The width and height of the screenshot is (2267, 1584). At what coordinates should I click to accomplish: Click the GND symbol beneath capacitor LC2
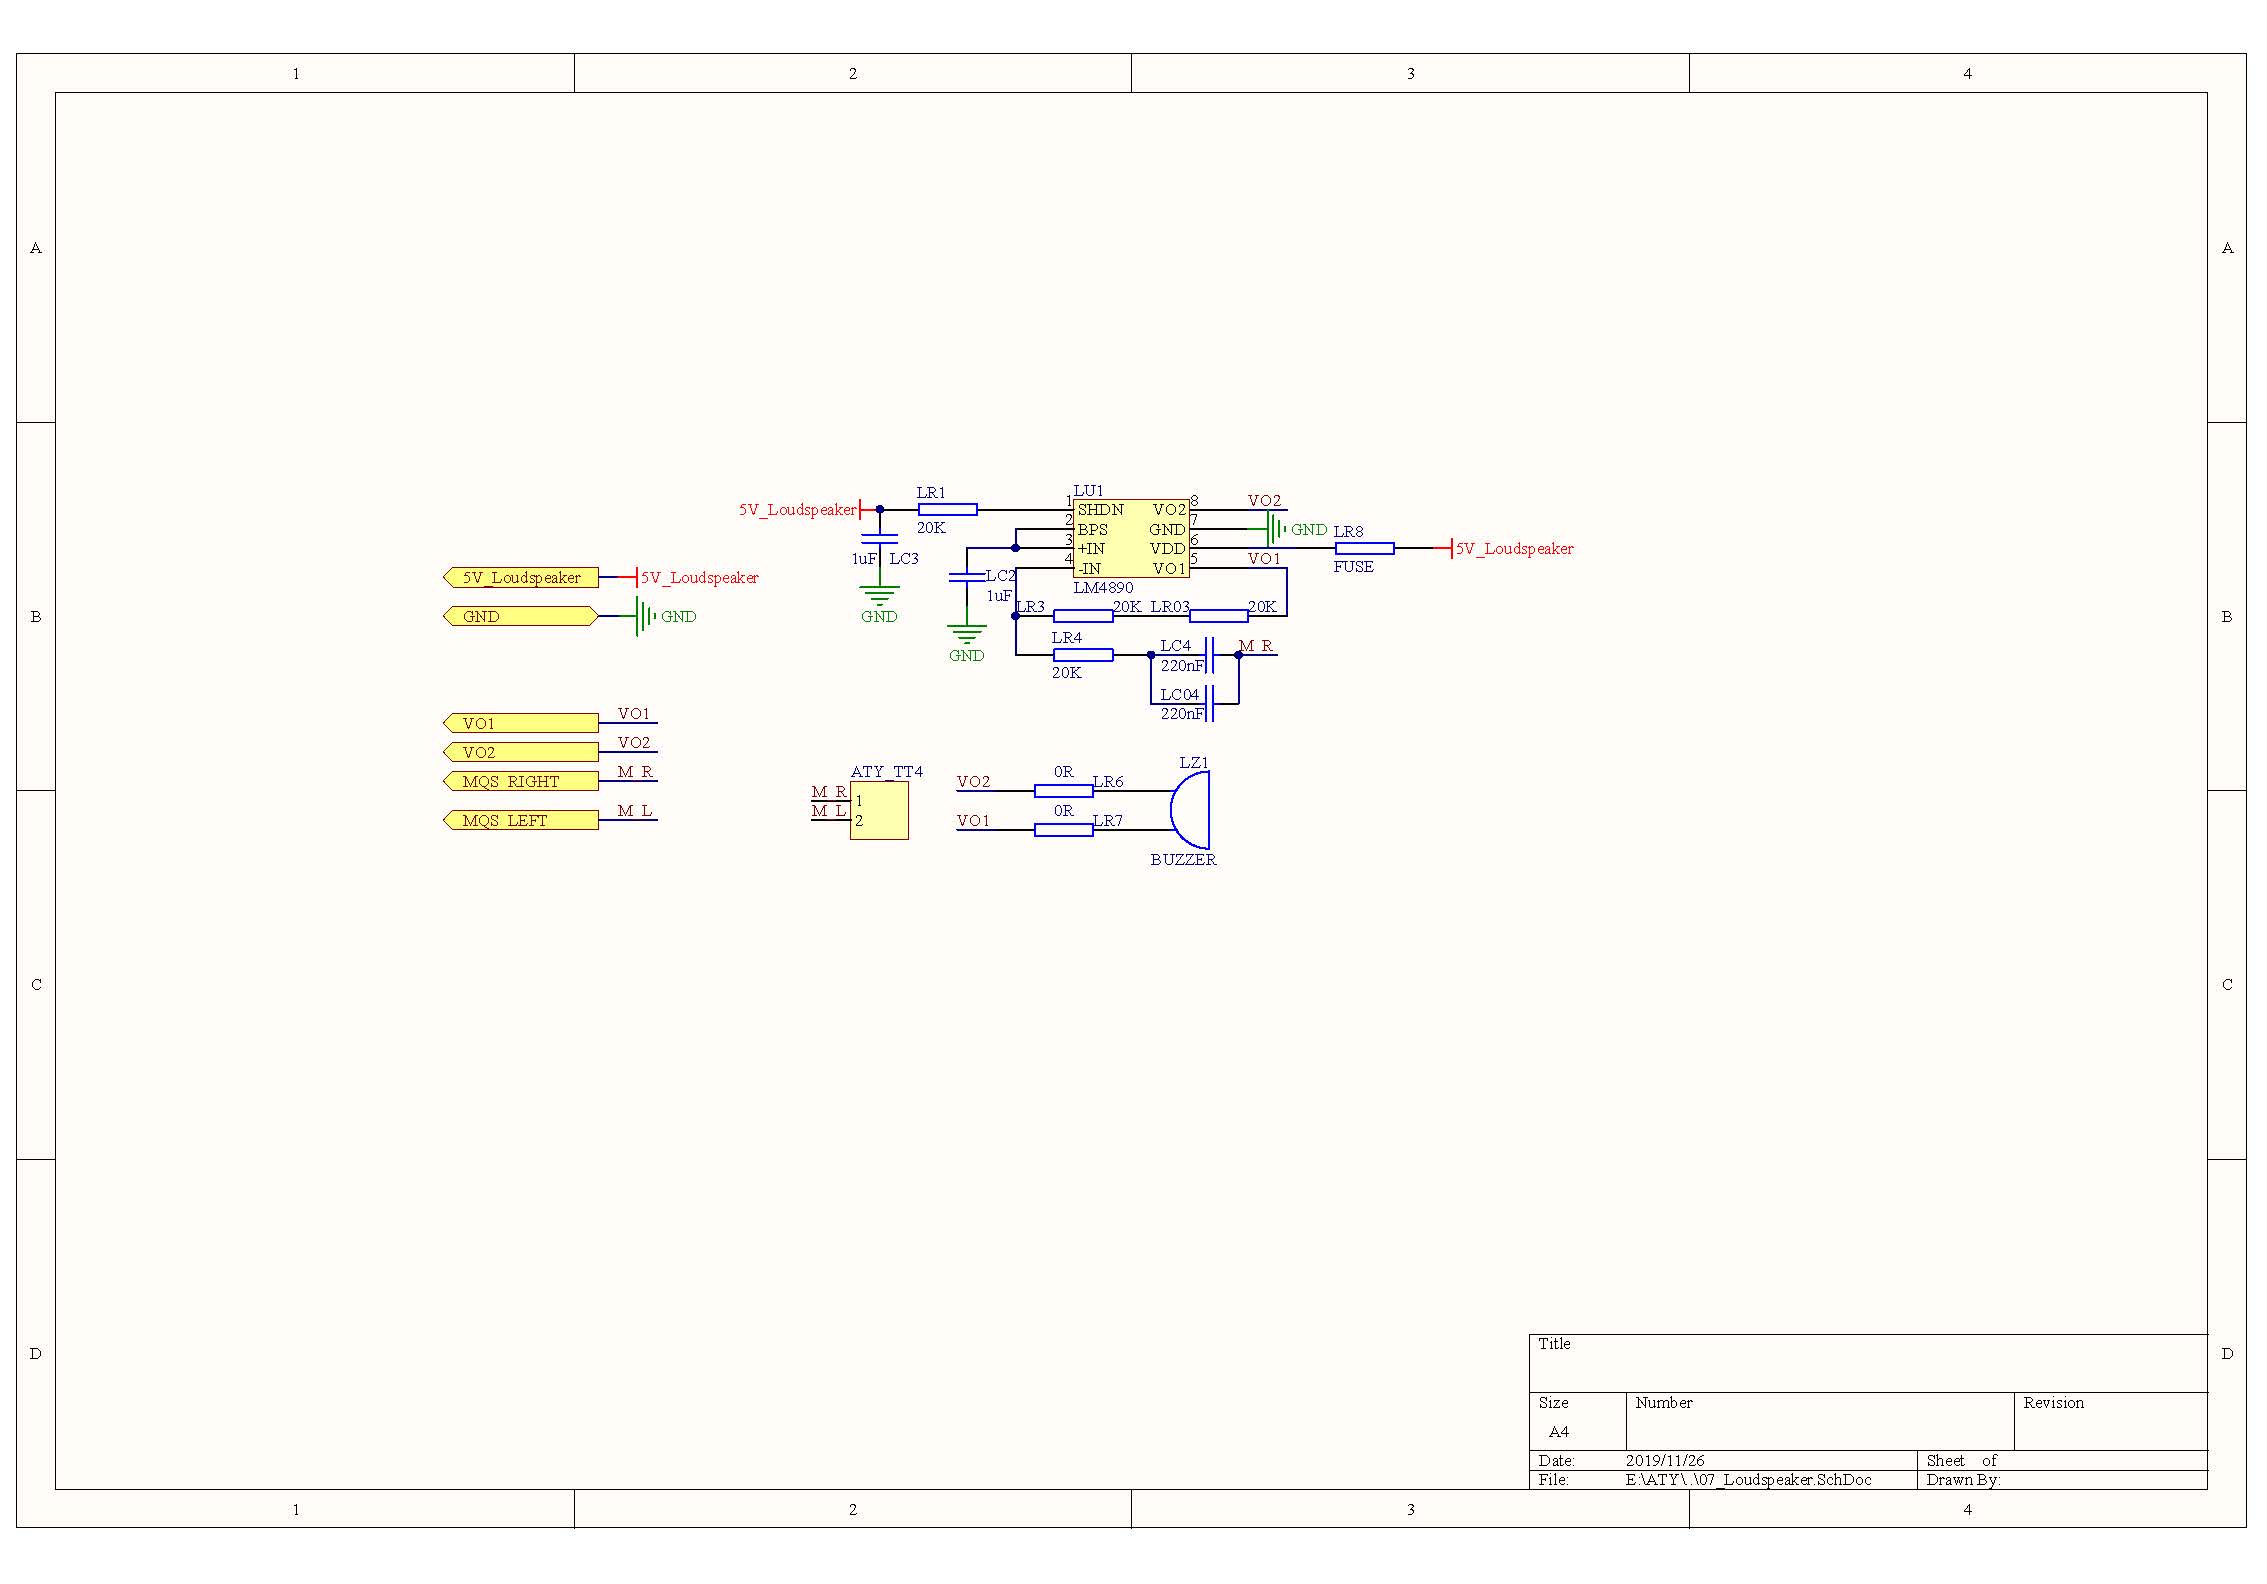[x=966, y=636]
